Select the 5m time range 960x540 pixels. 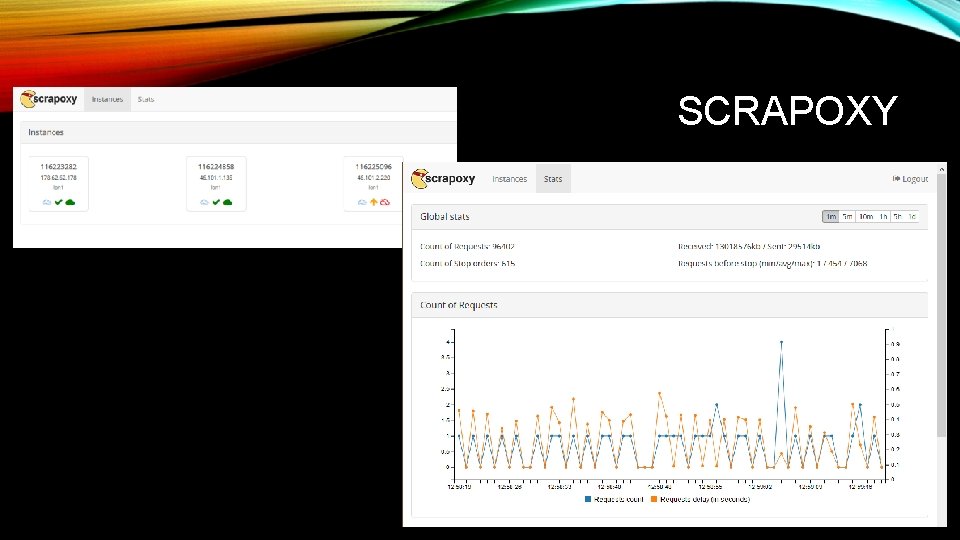(847, 217)
